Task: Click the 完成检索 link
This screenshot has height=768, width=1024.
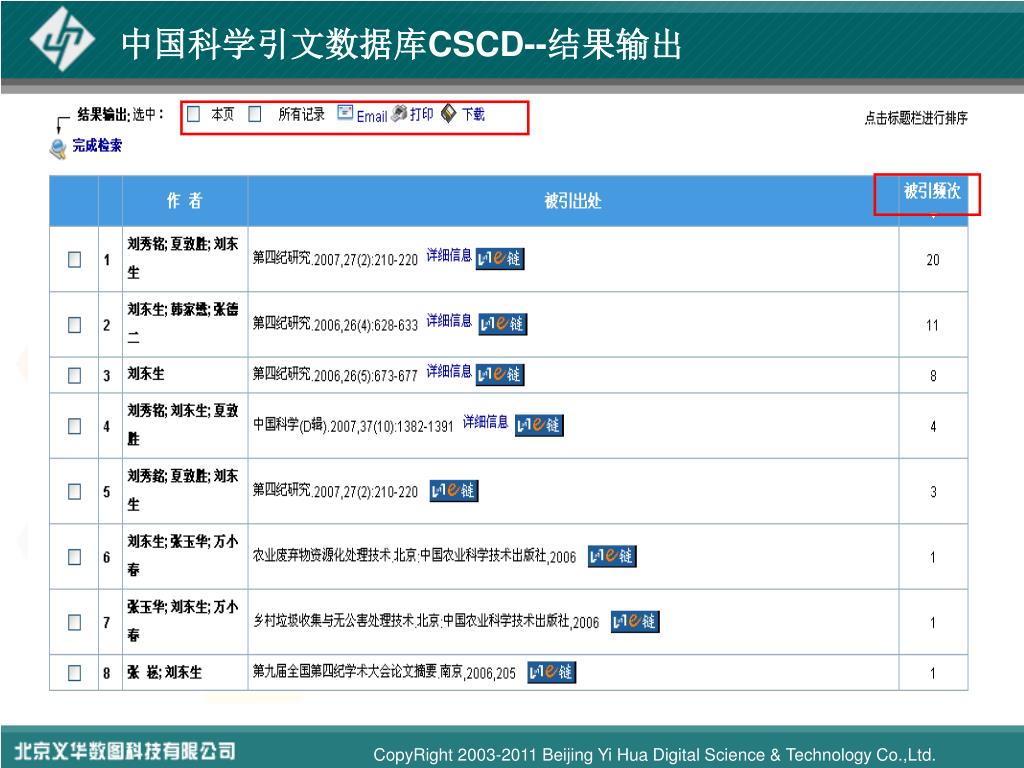Action: coord(97,146)
